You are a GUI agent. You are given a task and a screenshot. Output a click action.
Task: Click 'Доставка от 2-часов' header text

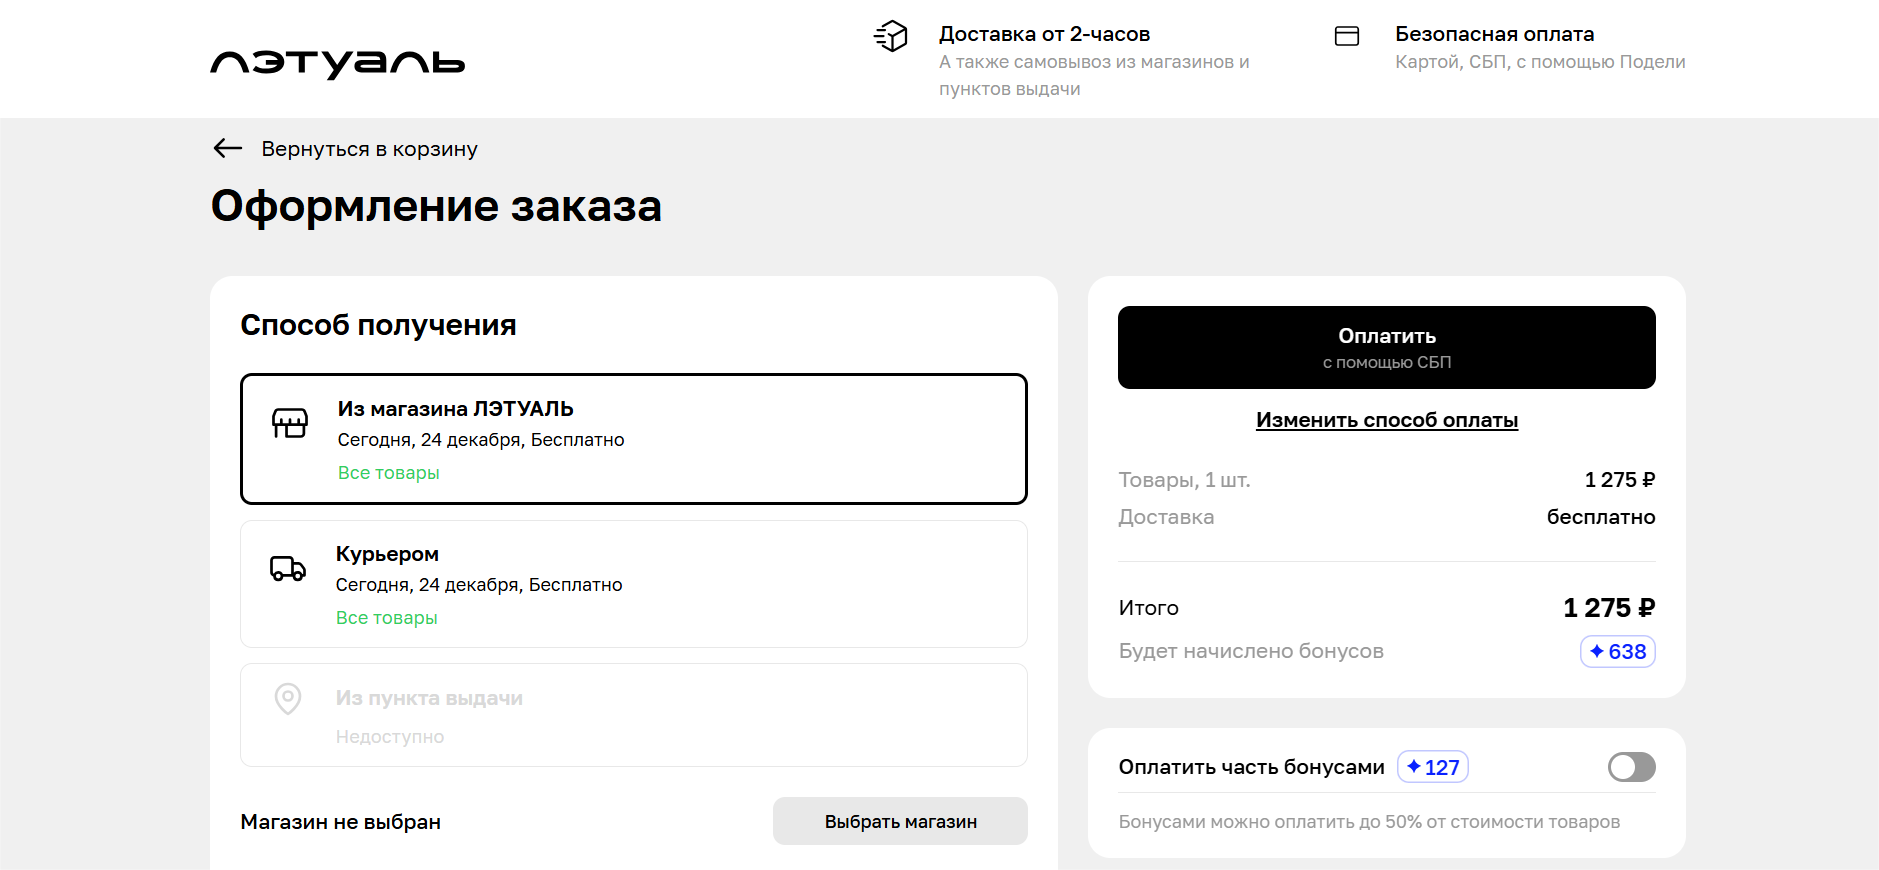[1044, 34]
